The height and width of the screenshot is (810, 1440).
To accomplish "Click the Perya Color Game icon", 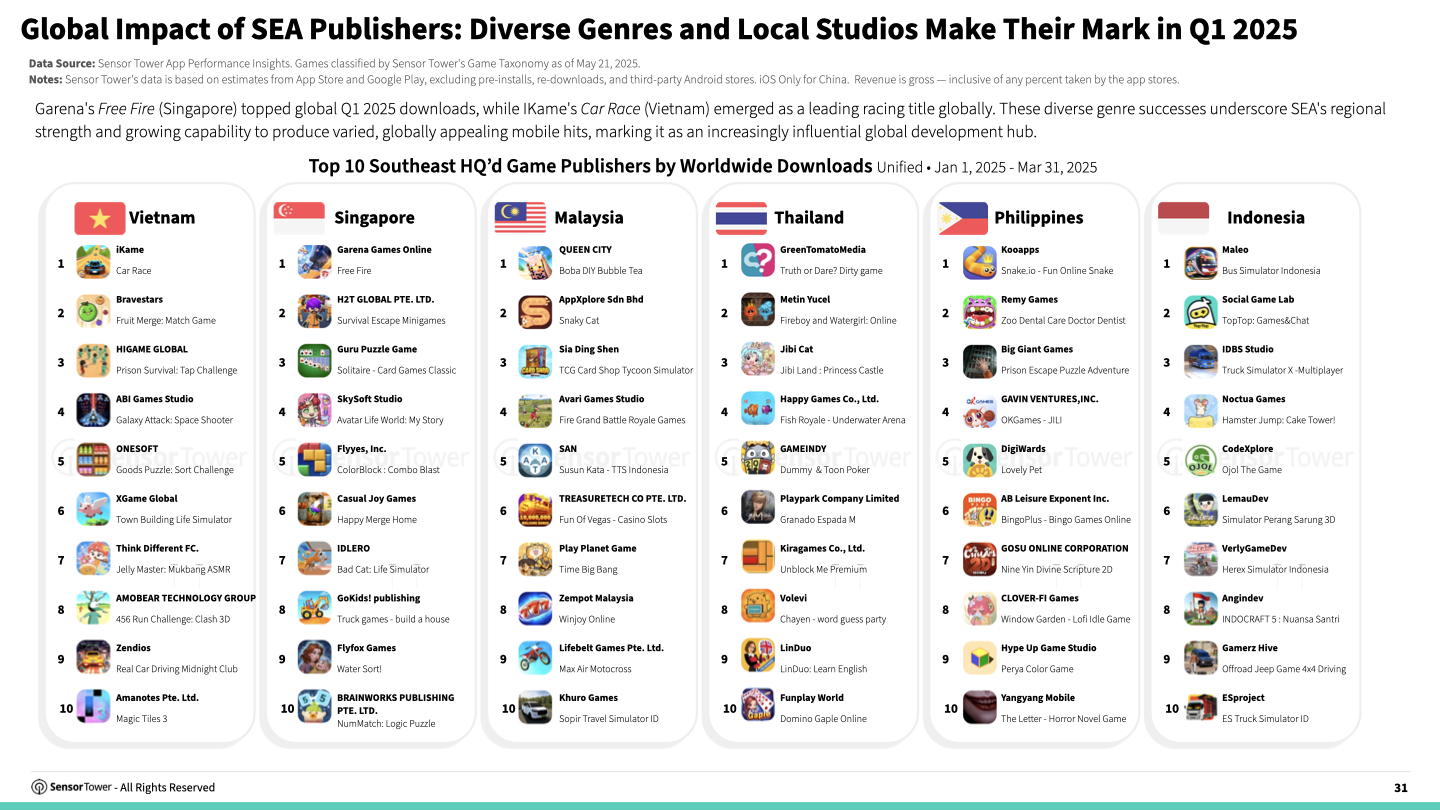I will click(980, 659).
